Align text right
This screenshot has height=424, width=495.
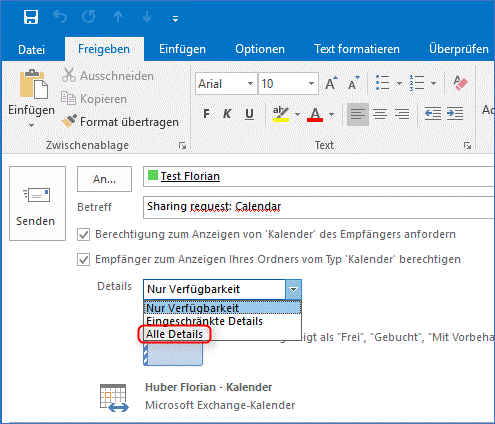coord(402,114)
